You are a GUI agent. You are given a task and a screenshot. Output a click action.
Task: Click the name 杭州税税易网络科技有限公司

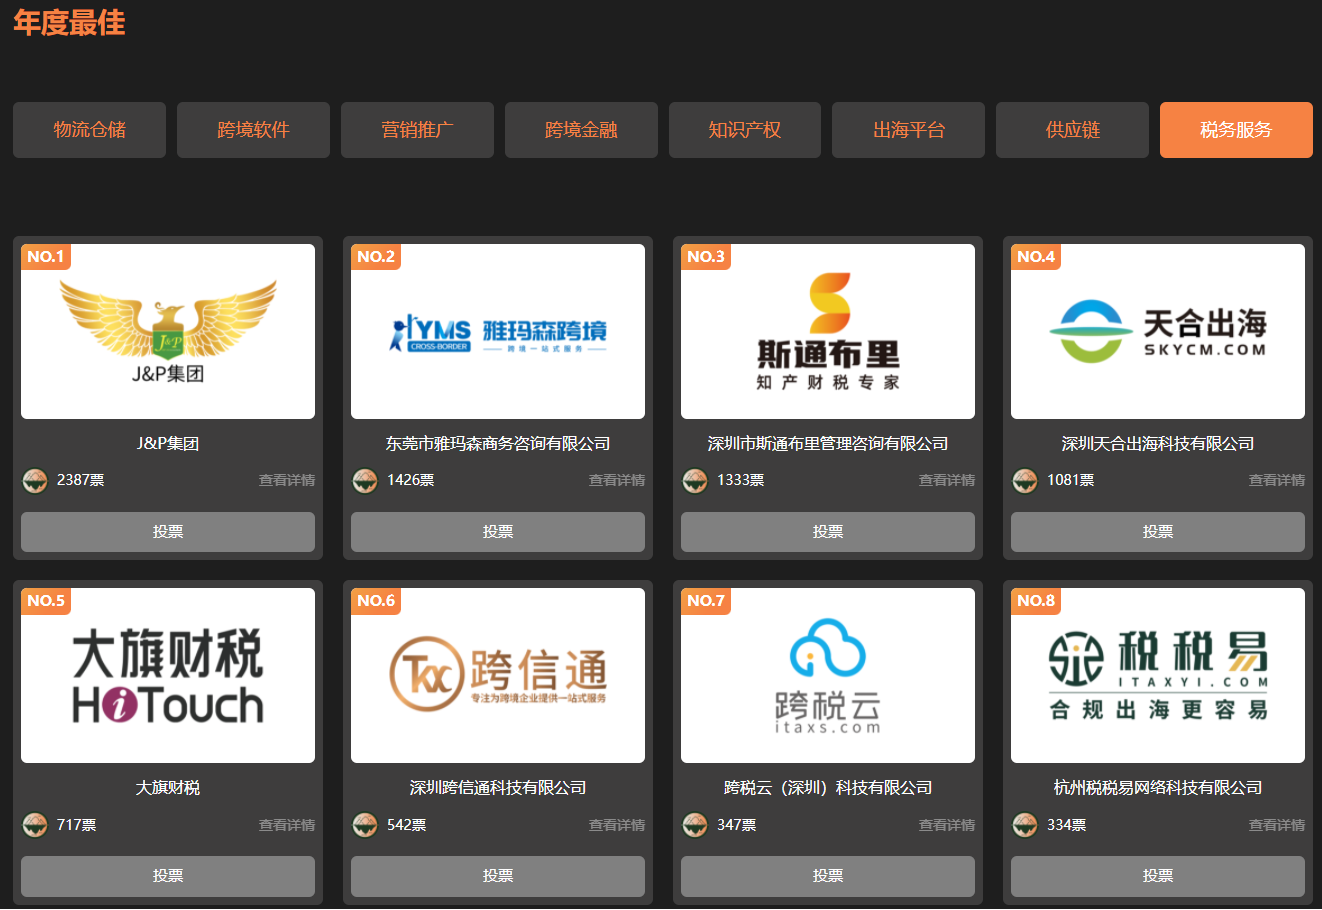(1158, 788)
